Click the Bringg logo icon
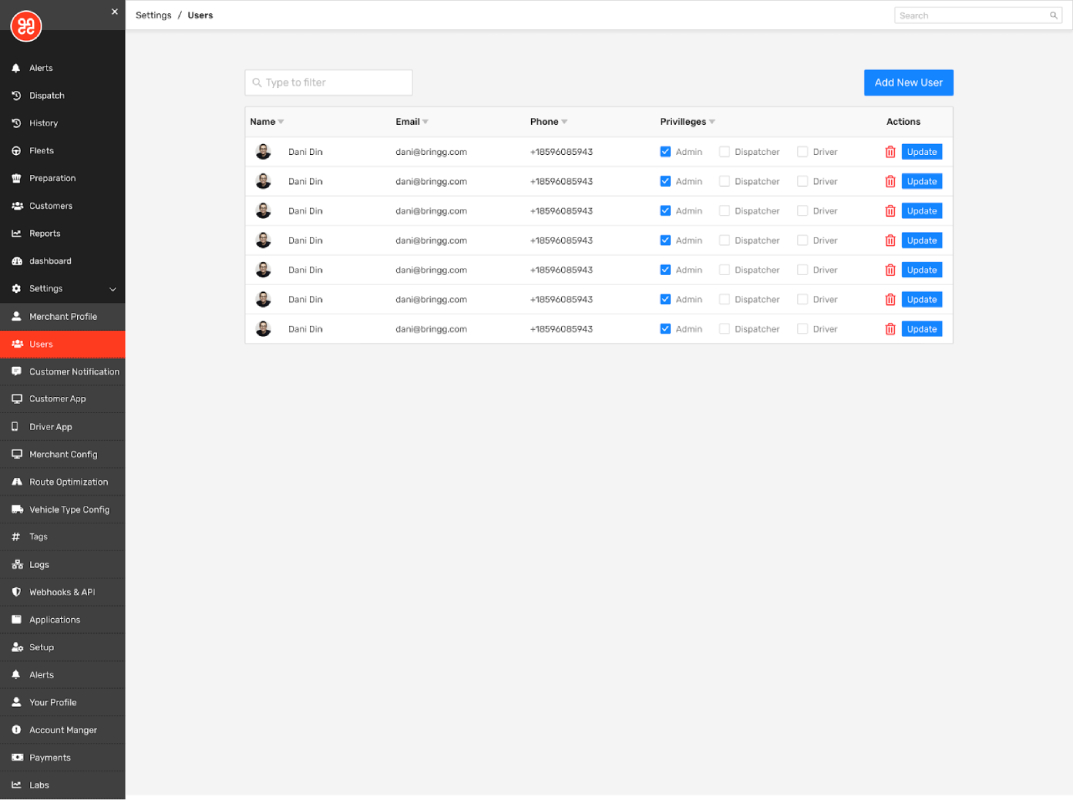 (x=26, y=26)
